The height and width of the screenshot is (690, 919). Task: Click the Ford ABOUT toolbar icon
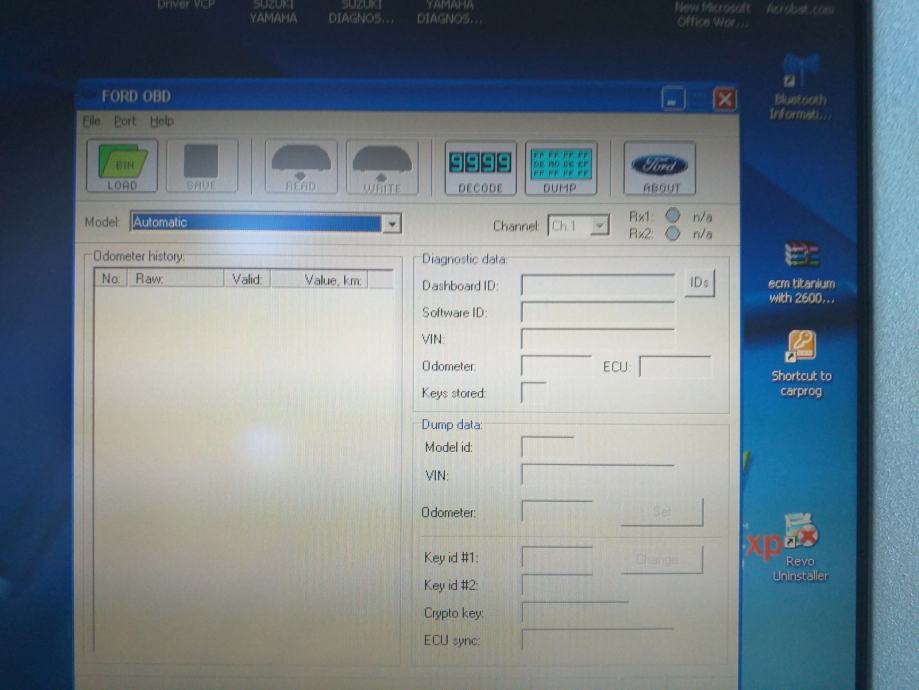point(659,169)
